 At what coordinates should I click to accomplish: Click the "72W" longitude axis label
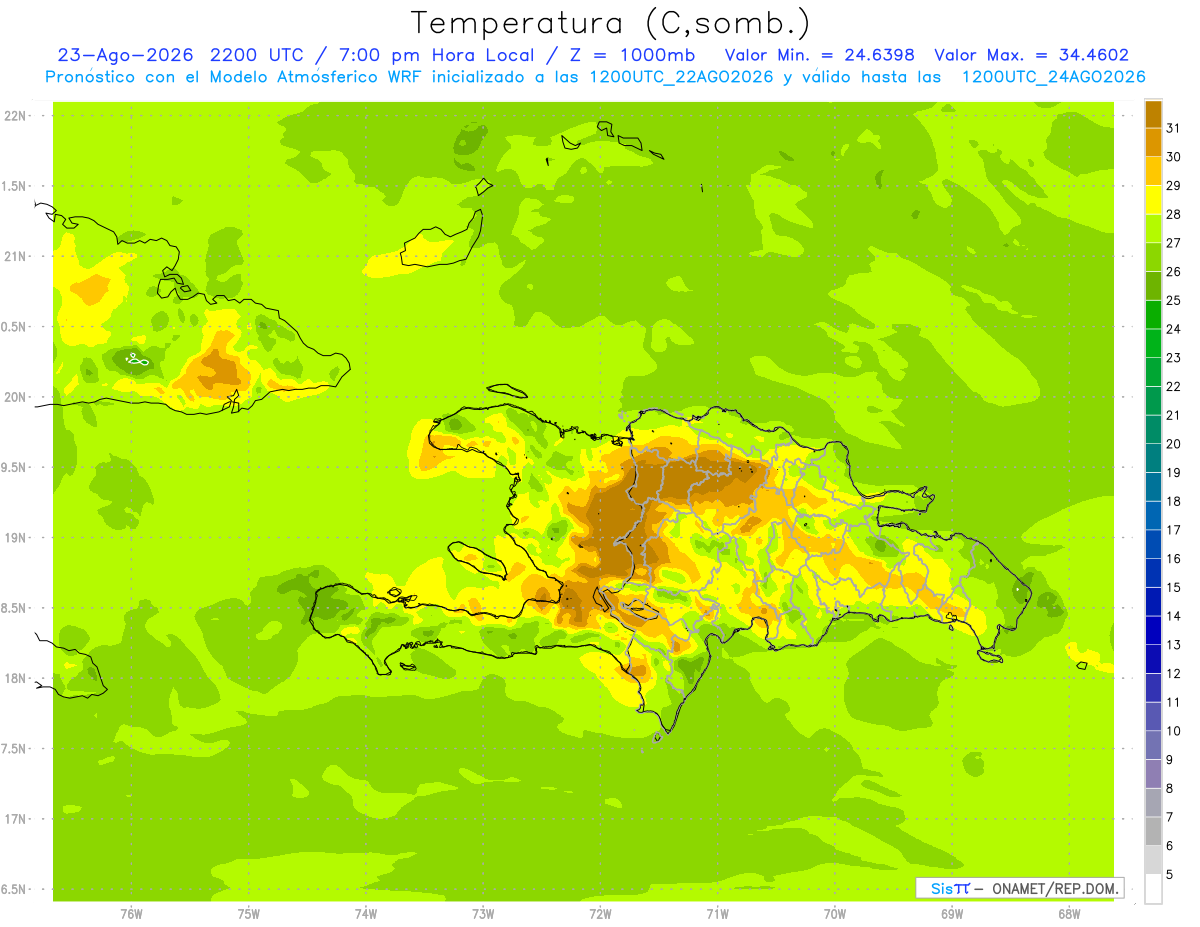click(x=600, y=914)
